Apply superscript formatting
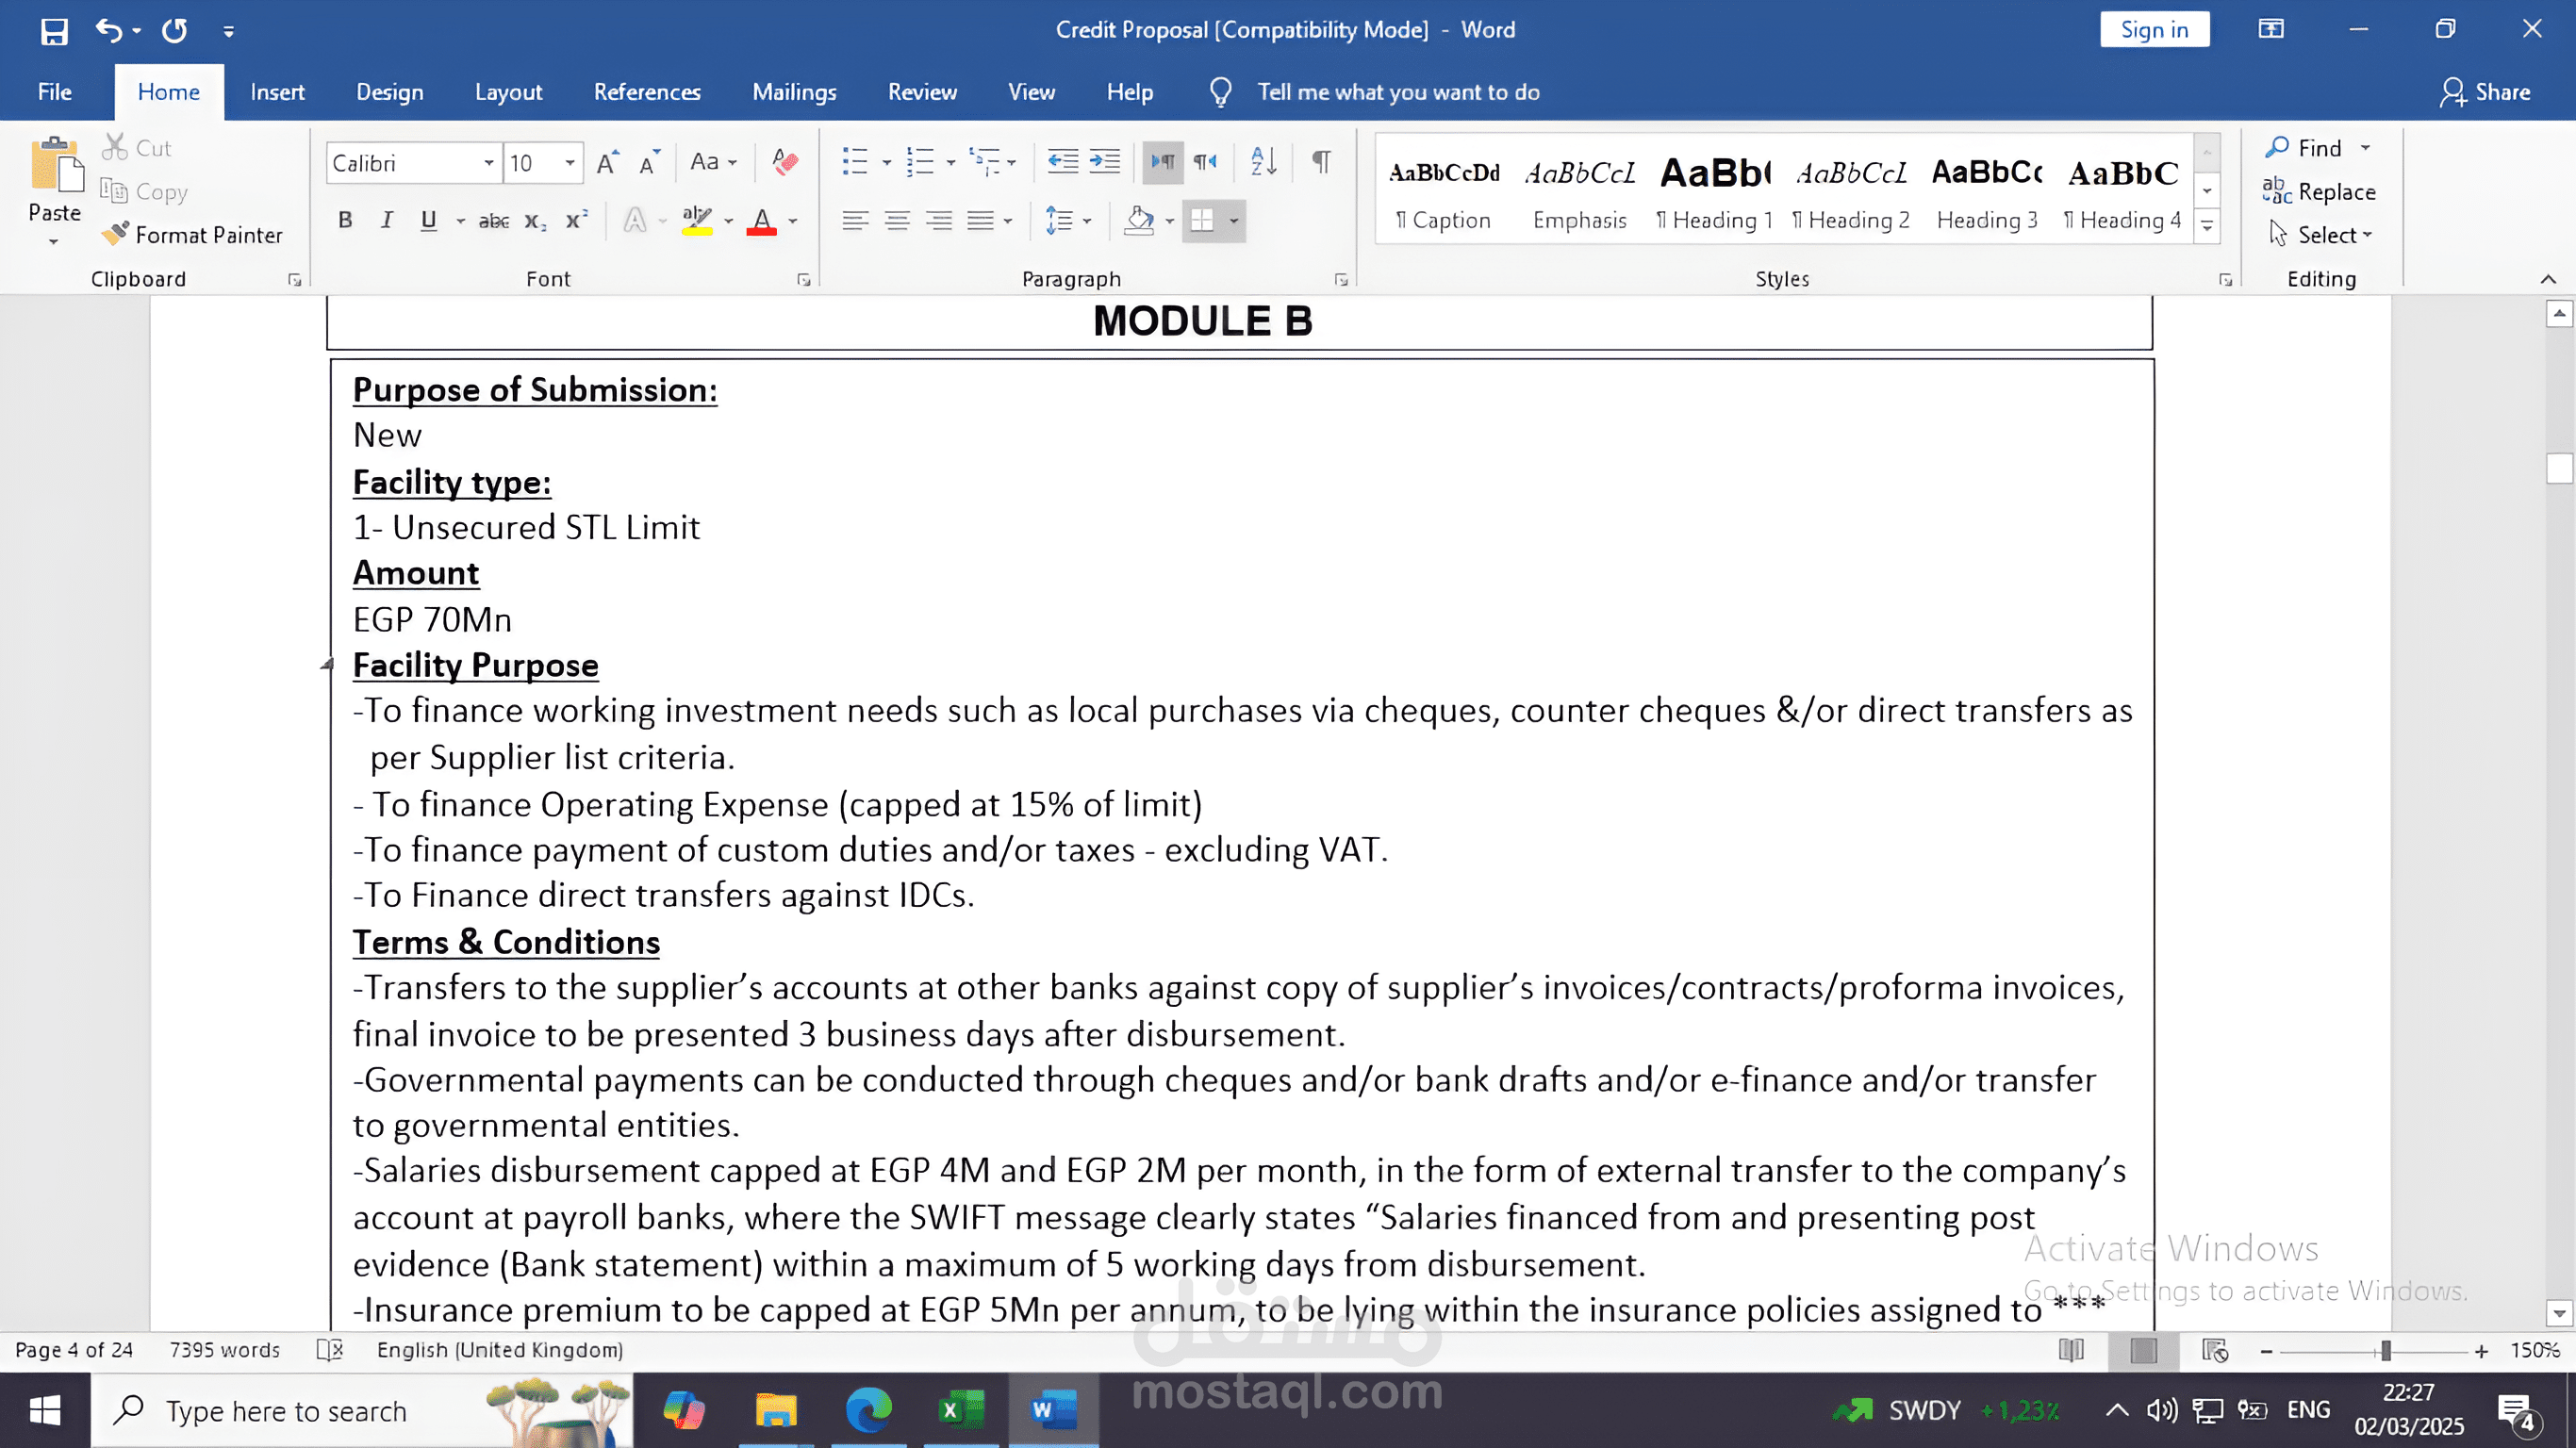This screenshot has width=2576, height=1448. [x=577, y=221]
